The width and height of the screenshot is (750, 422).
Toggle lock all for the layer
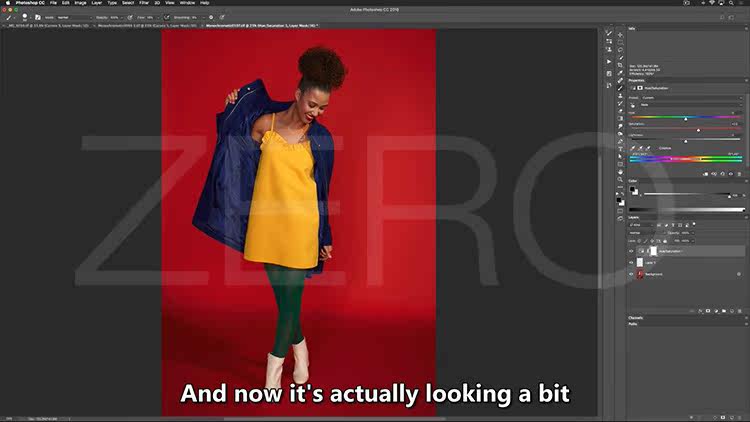[x=665, y=241]
